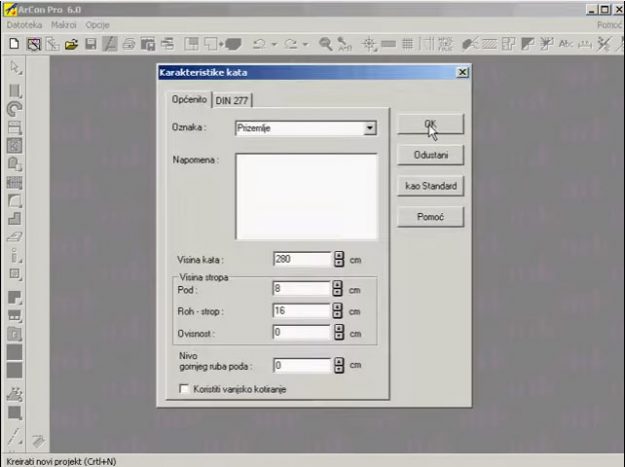The height and width of the screenshot is (467, 625).
Task: Click the magnifier zoom icon in toolbar
Action: point(326,44)
